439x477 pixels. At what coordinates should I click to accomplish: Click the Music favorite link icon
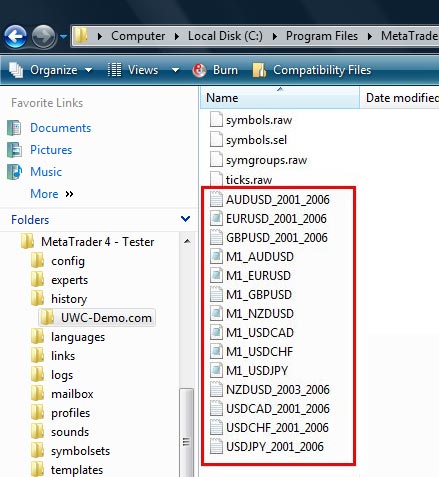pos(14,172)
